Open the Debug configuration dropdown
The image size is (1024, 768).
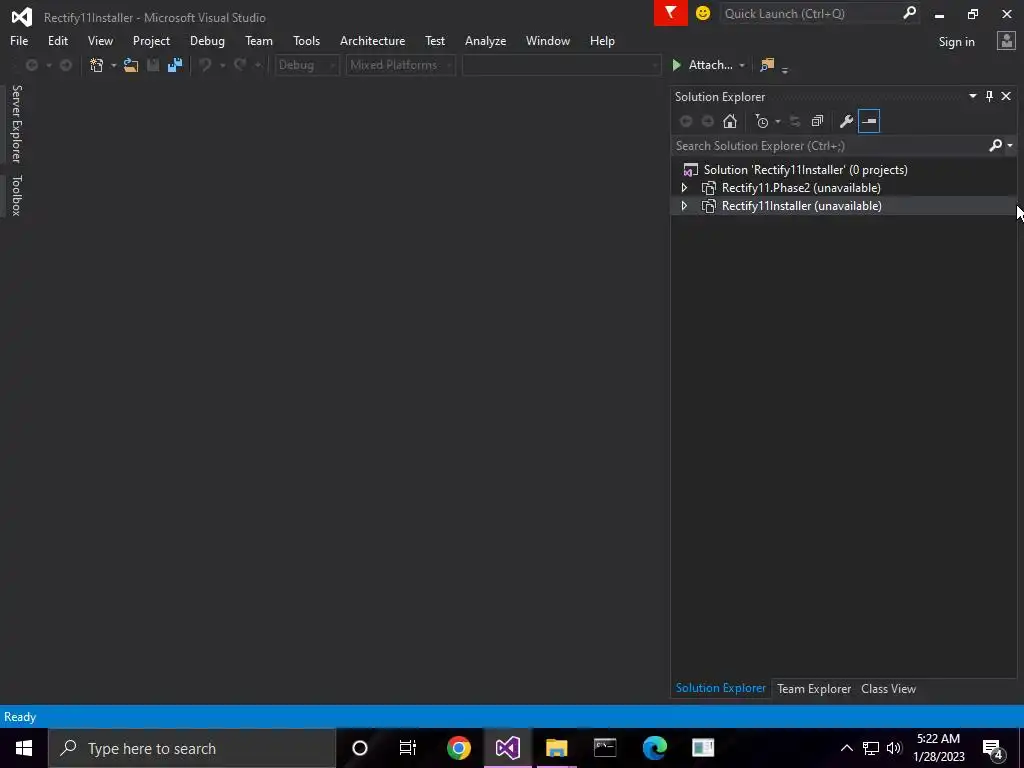[307, 65]
